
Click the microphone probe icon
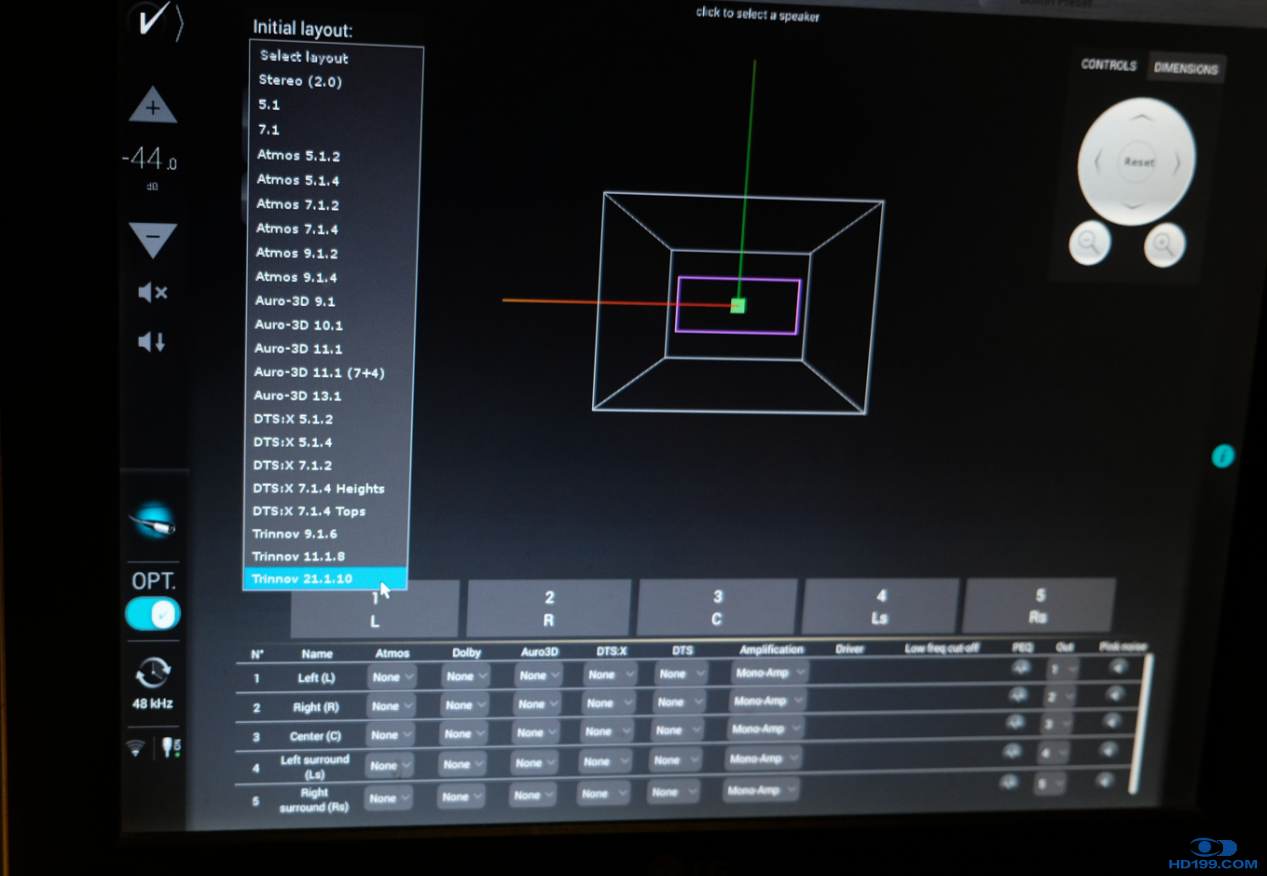[152, 522]
